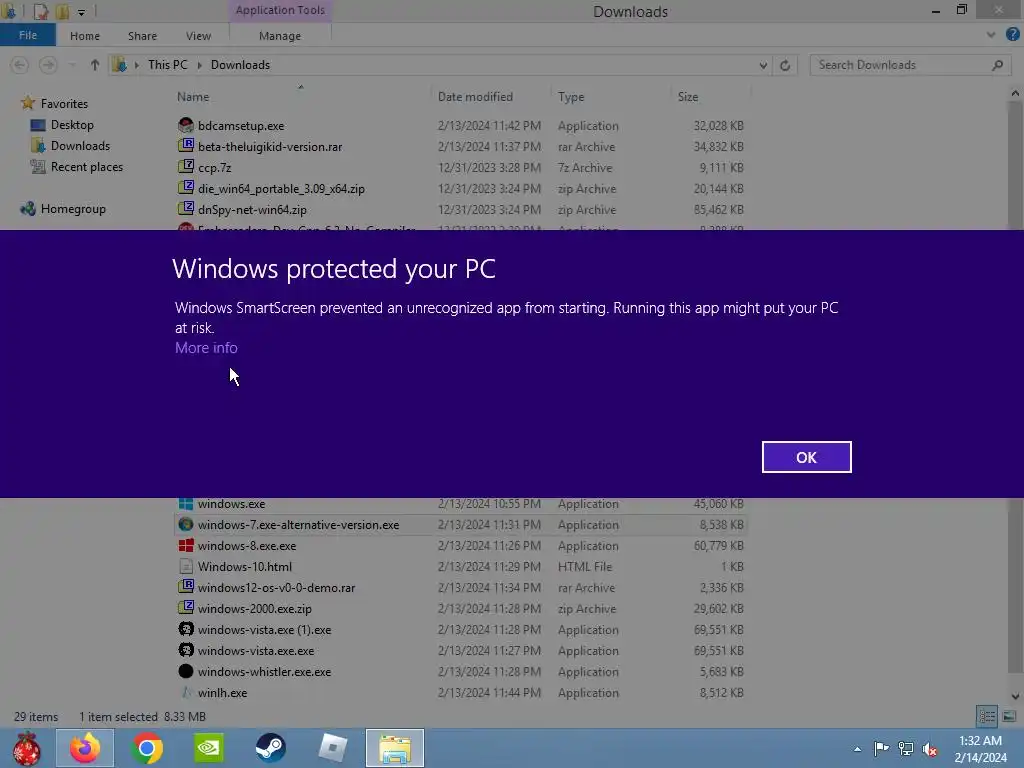Open Roblox from the taskbar
This screenshot has width=1024, height=768.
click(x=332, y=748)
